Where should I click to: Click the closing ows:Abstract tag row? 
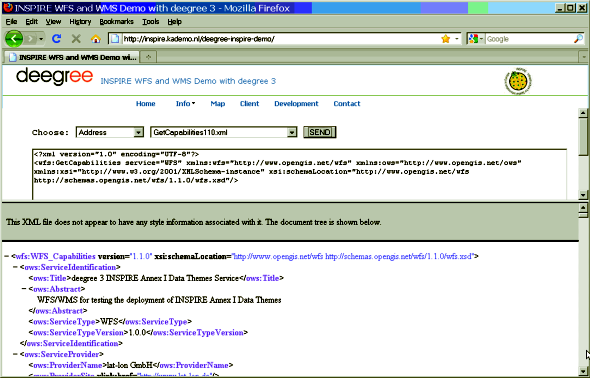(x=58, y=311)
